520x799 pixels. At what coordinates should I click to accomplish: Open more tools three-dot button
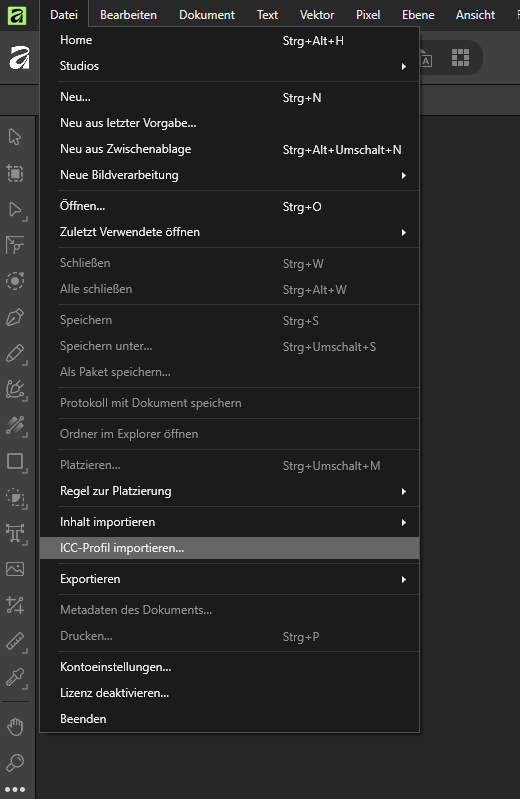click(x=15, y=789)
